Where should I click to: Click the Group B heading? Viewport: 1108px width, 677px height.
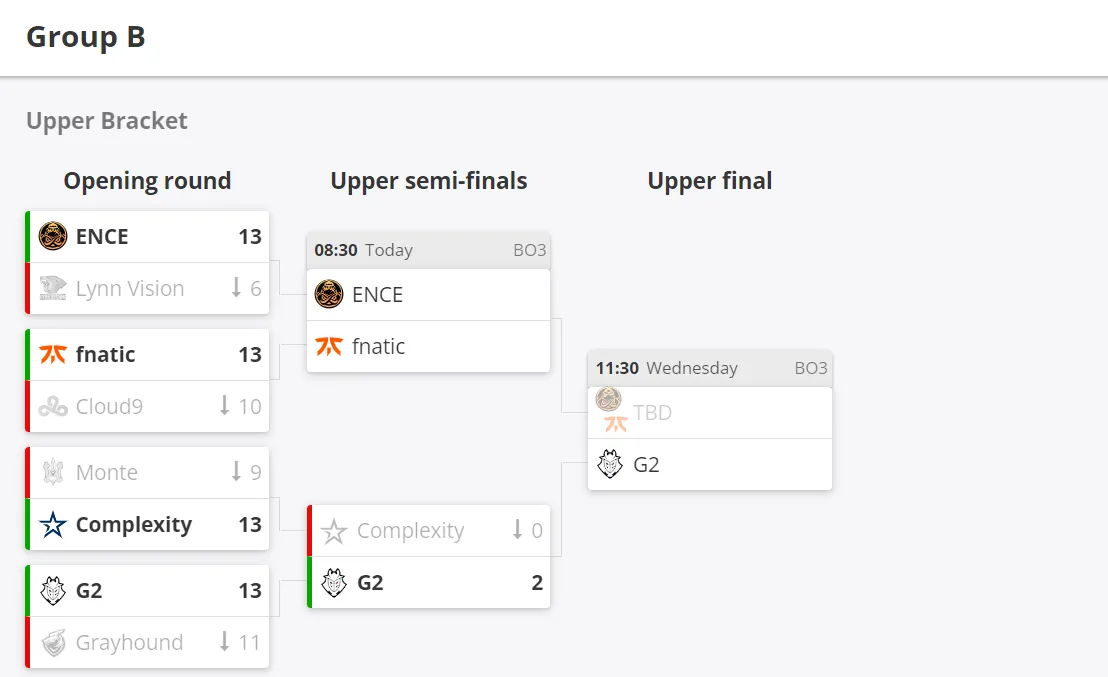pyautogui.click(x=86, y=37)
